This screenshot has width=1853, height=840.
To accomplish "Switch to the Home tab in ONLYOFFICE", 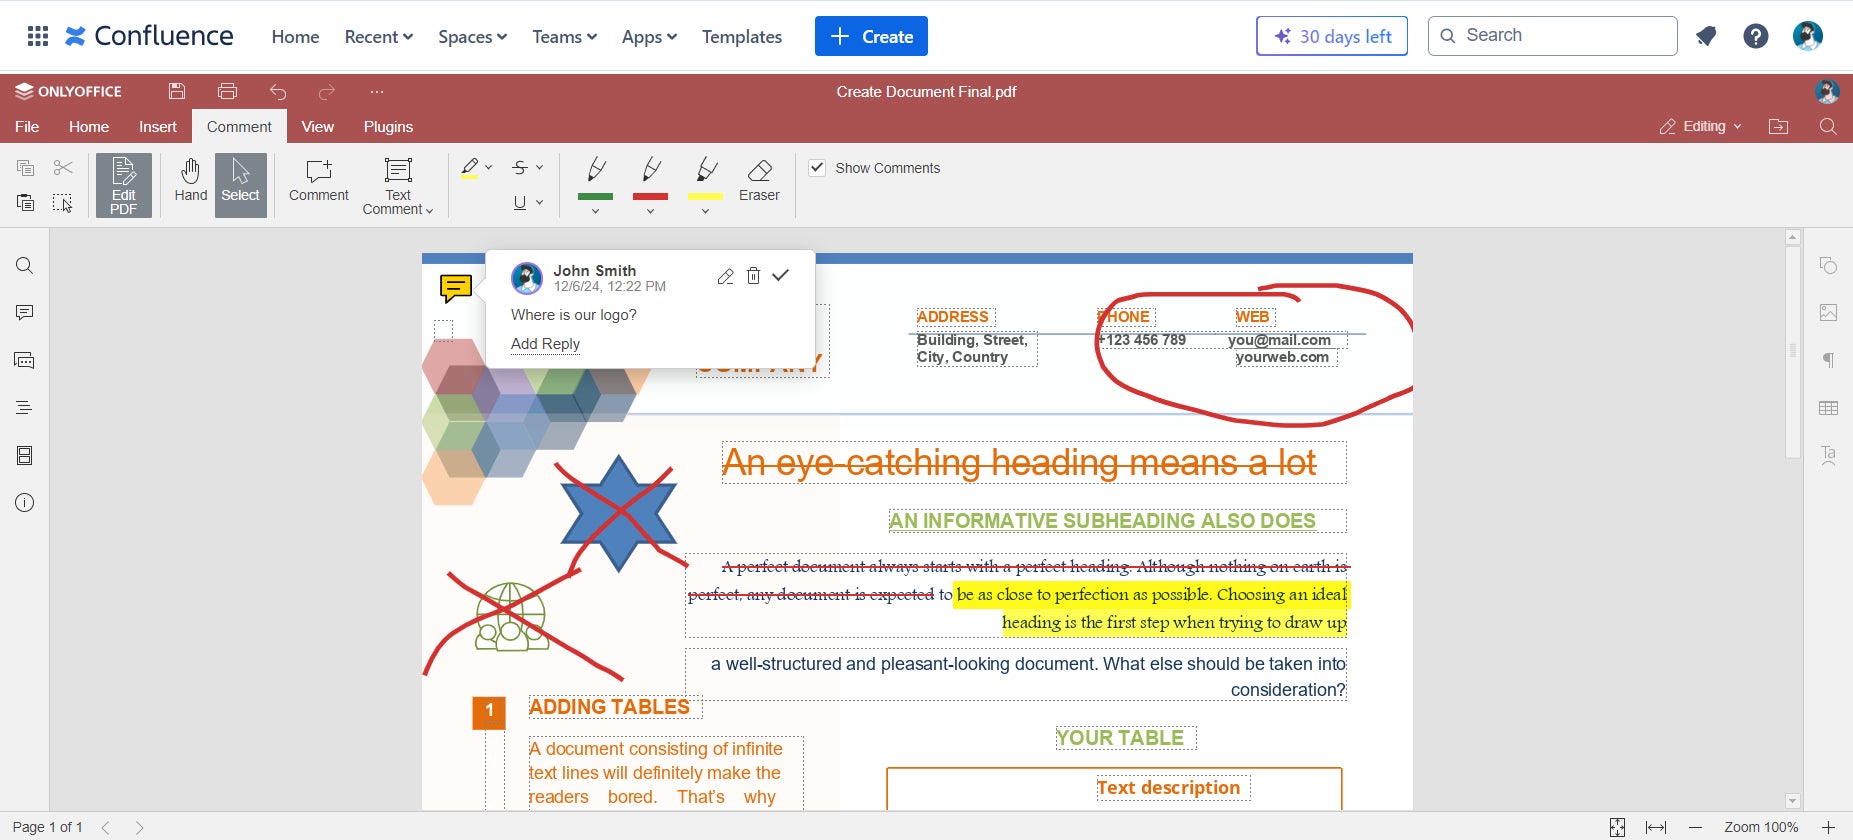I will tap(89, 127).
